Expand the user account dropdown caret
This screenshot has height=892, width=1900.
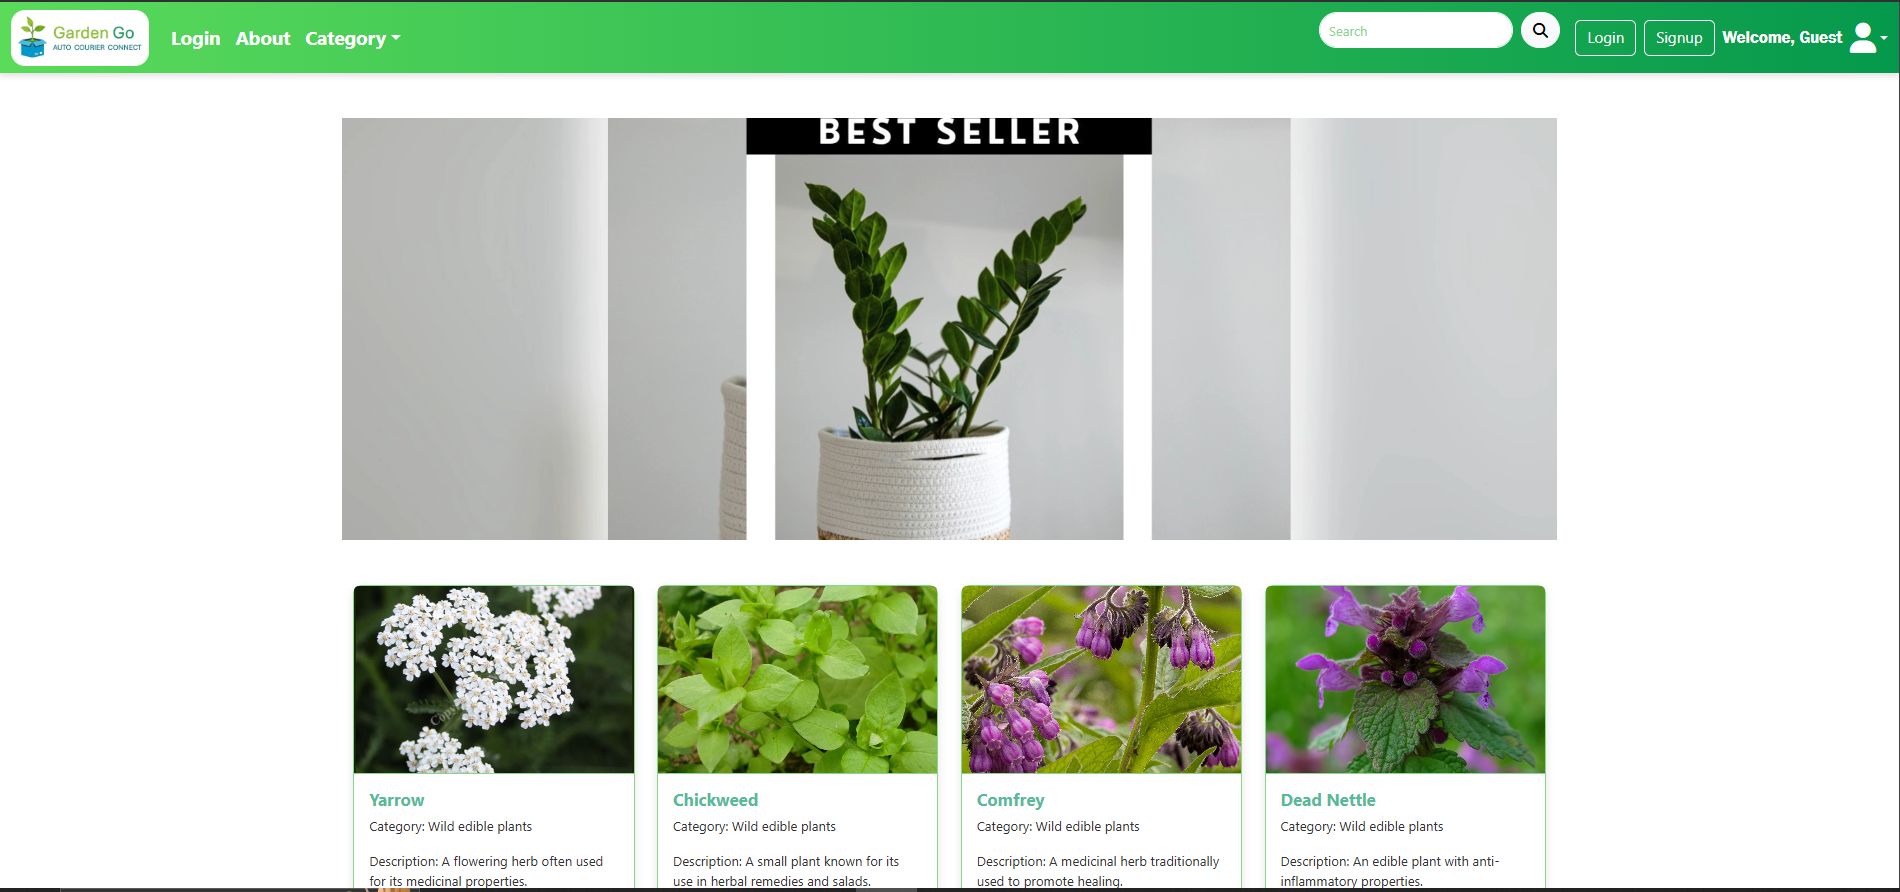pos(1884,38)
